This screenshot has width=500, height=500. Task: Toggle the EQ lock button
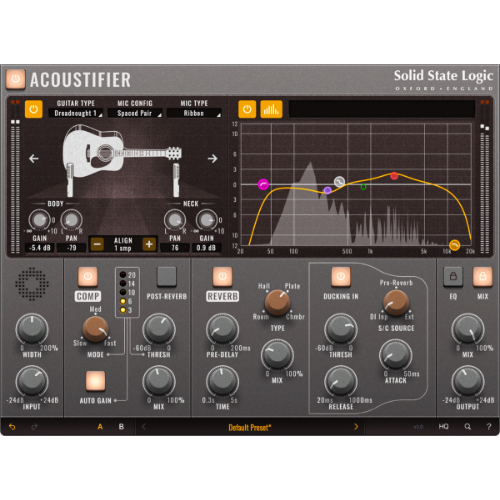(453, 276)
